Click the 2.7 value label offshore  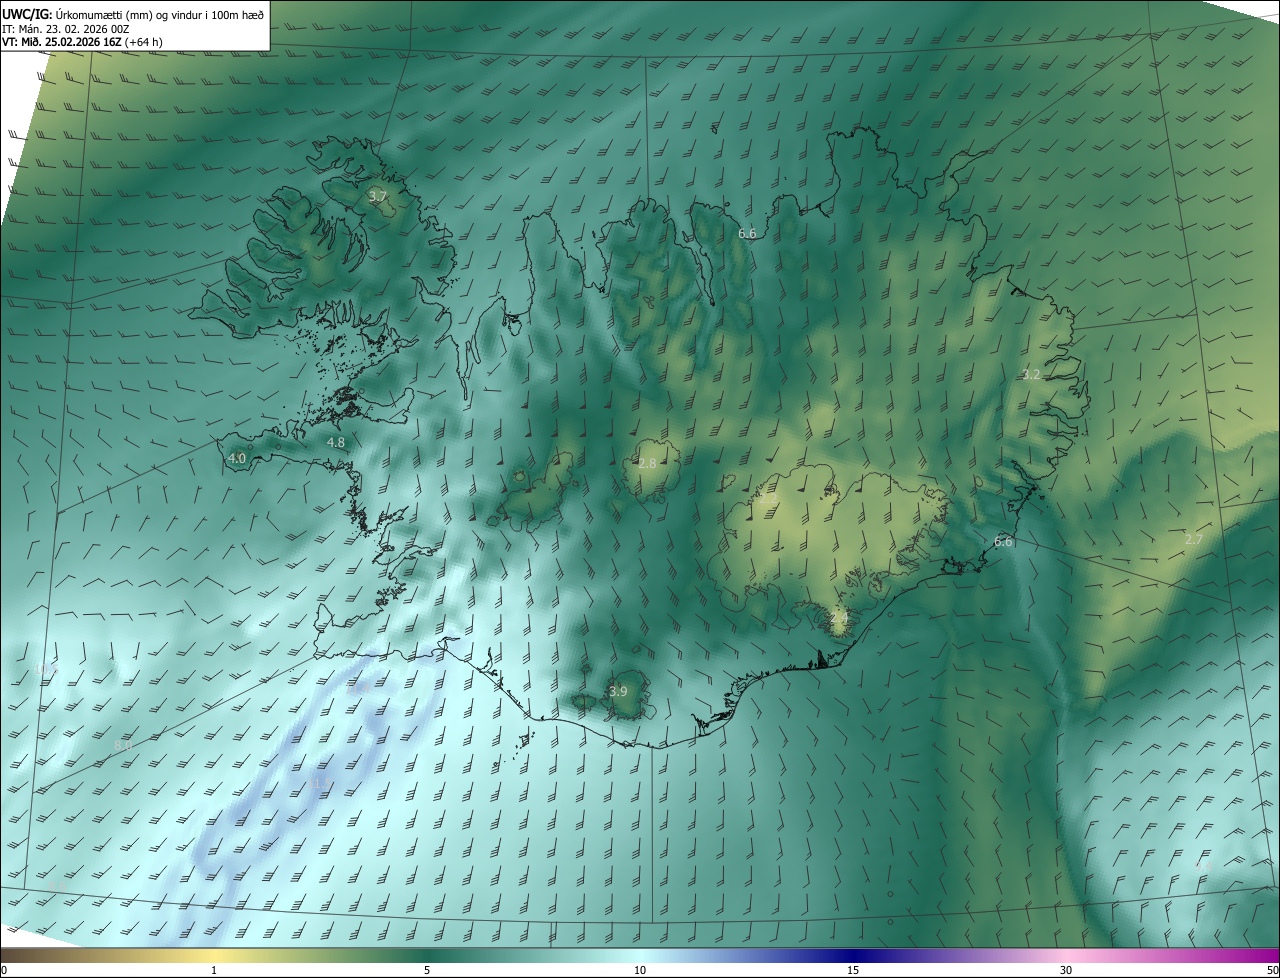1194,540
